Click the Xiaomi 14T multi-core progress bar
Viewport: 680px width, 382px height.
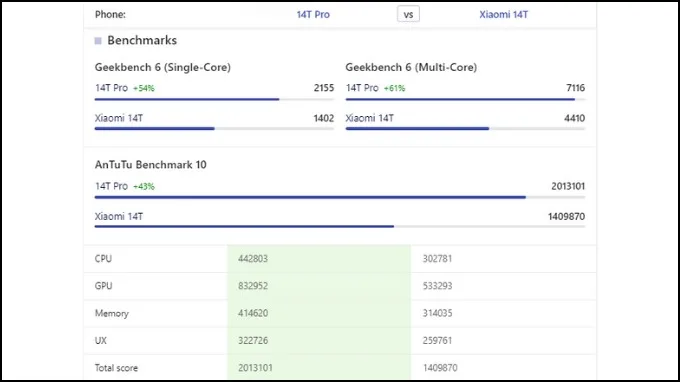point(465,128)
